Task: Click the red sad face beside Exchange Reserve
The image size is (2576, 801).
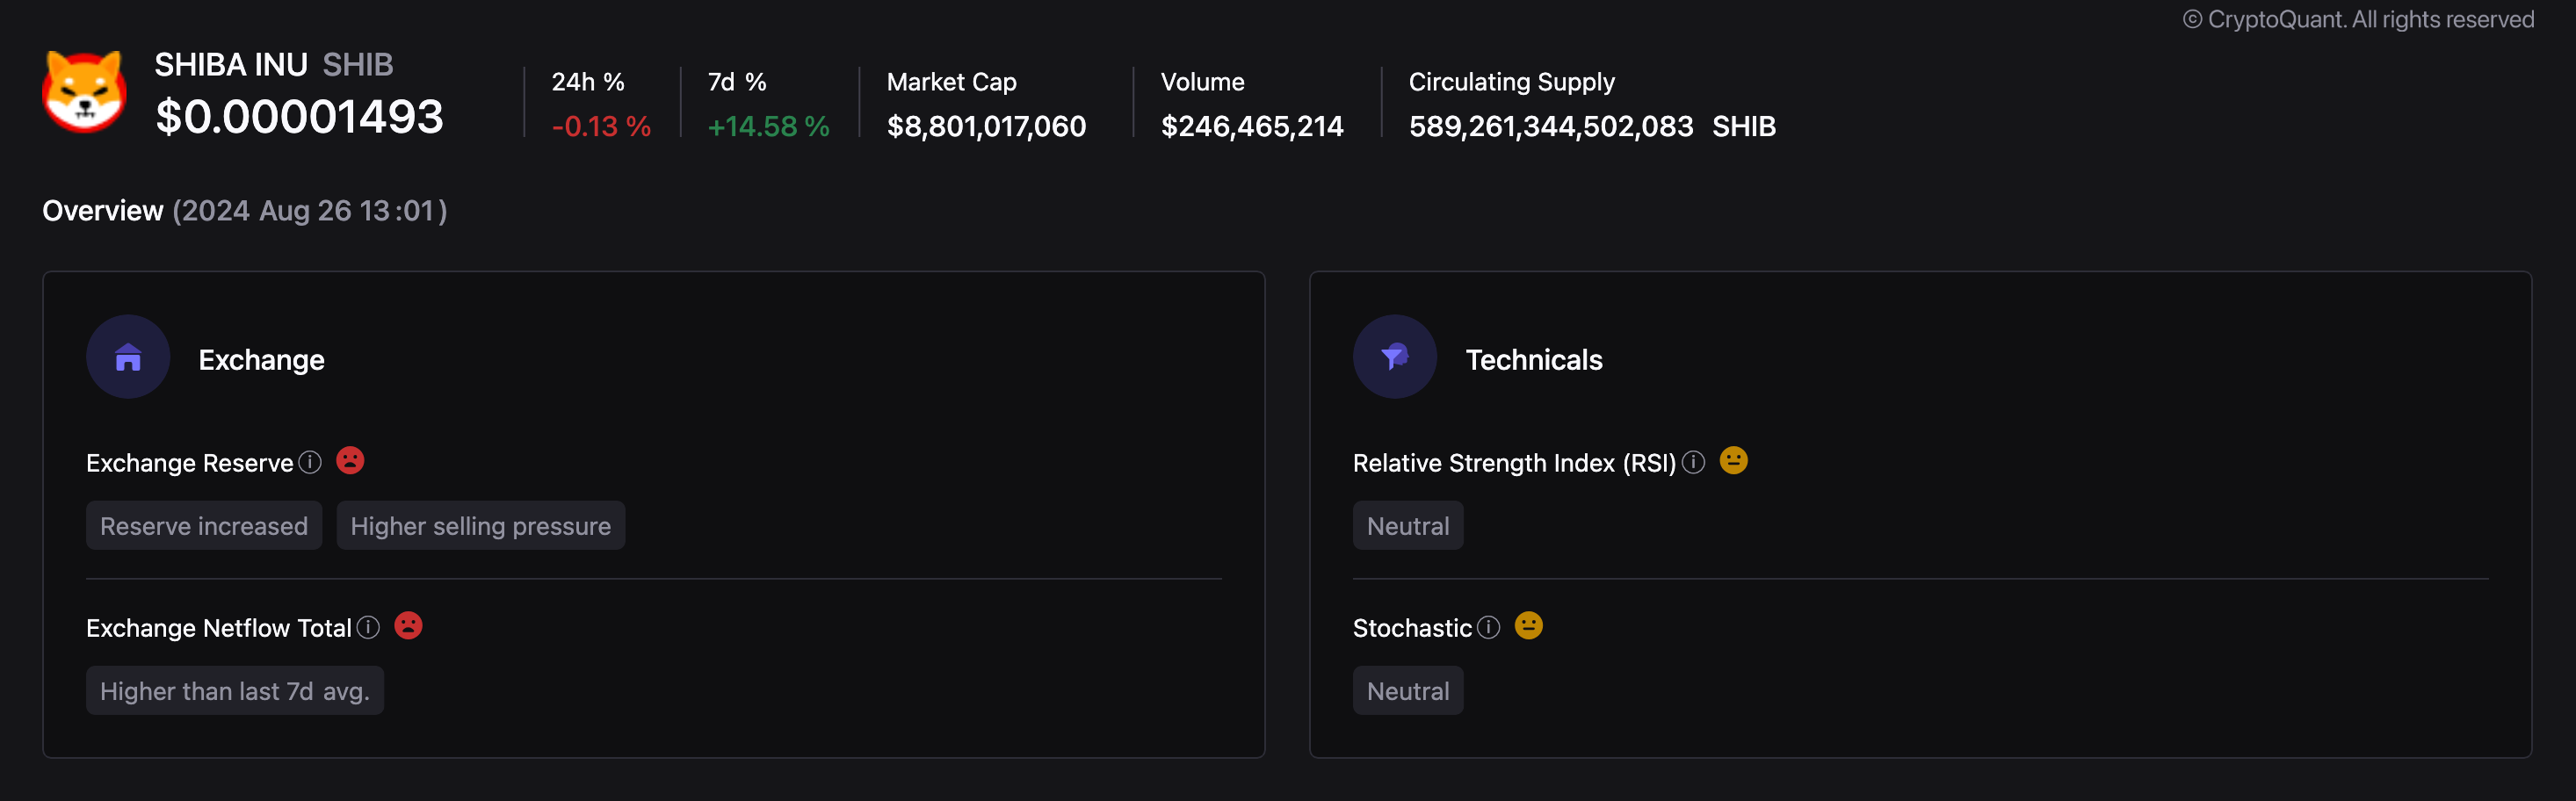Action: 350,460
